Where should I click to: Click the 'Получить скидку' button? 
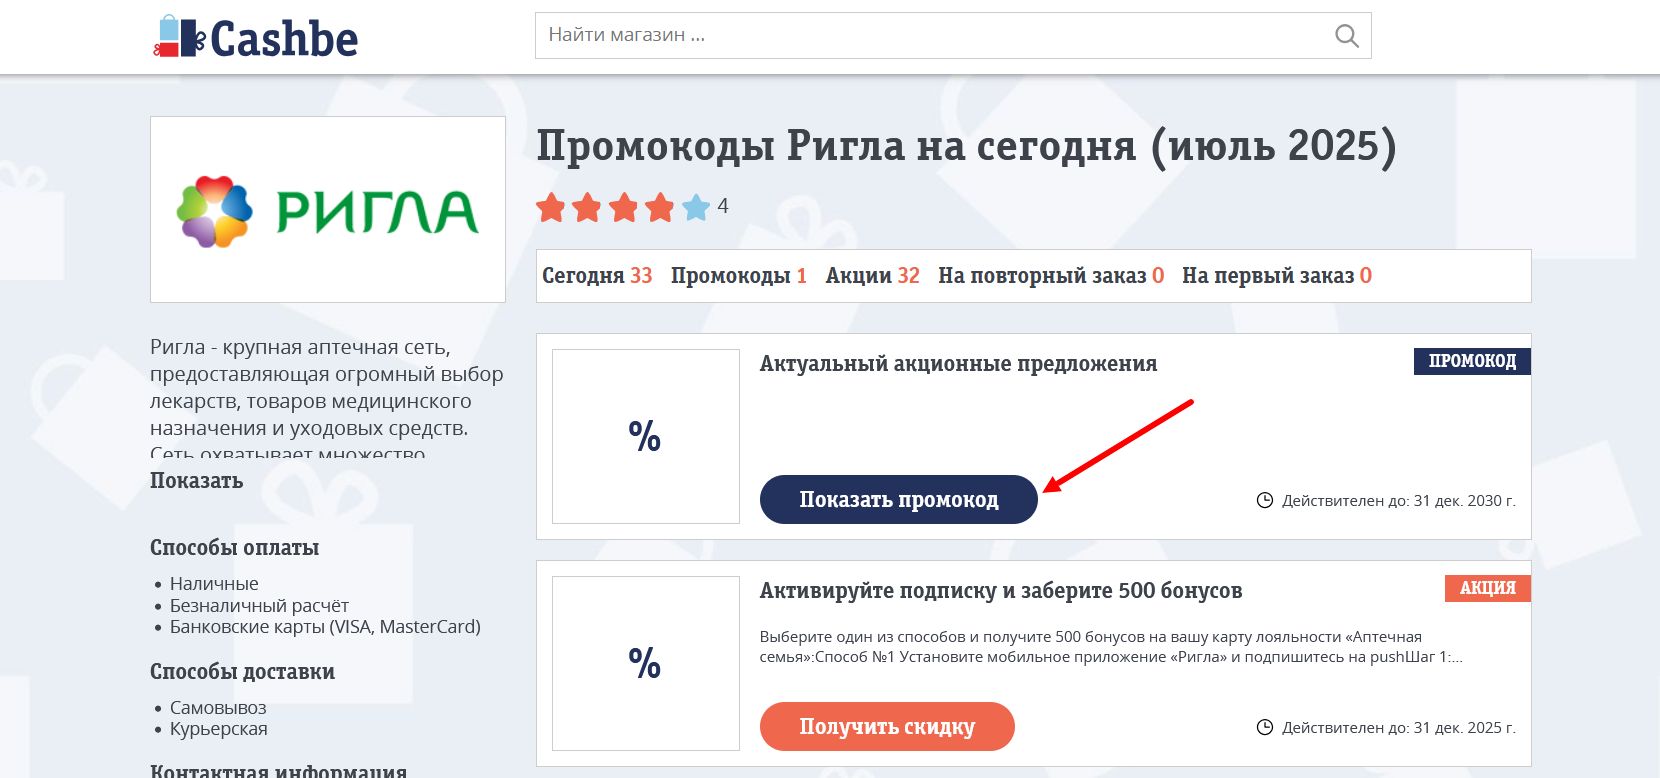887,726
